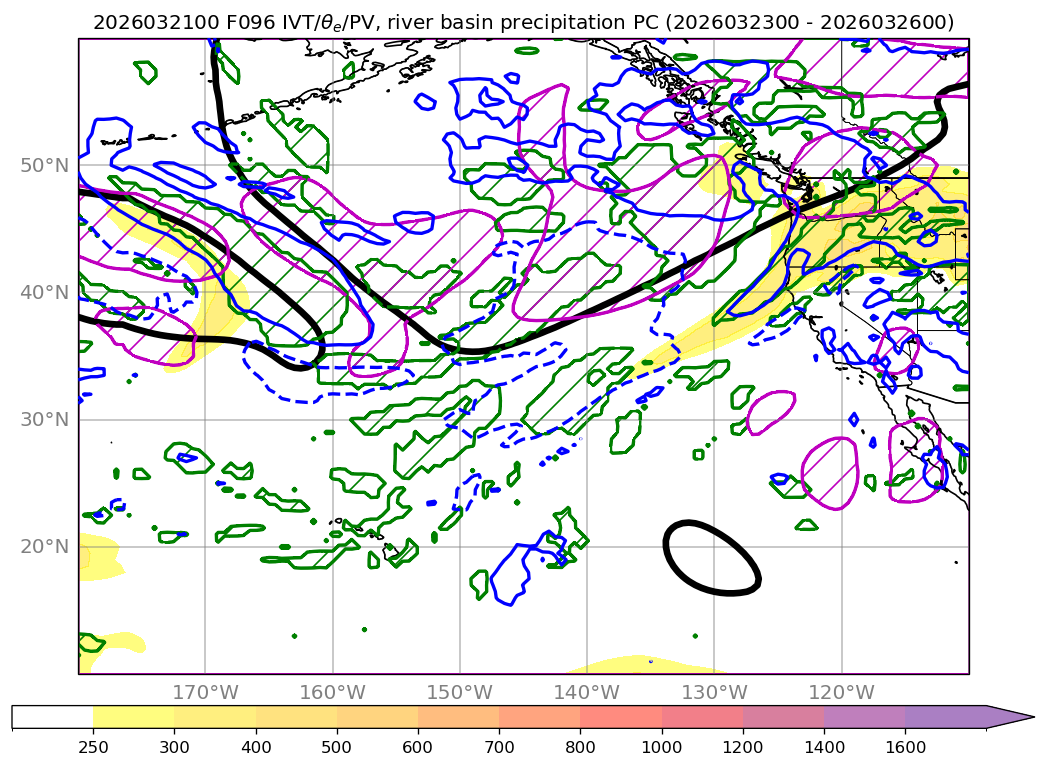Click the white below-250 colorbar segment
1047x767 pixels.
click(x=52, y=717)
